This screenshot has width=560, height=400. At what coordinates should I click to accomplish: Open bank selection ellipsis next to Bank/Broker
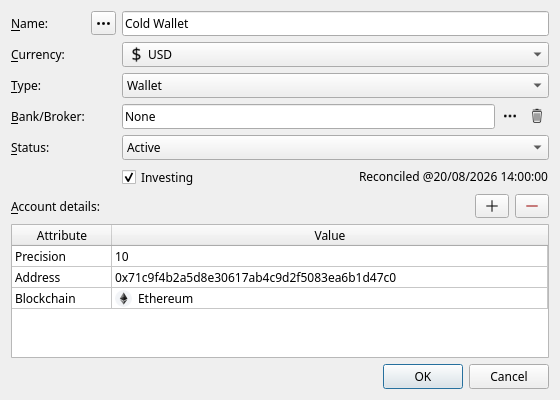(x=510, y=116)
